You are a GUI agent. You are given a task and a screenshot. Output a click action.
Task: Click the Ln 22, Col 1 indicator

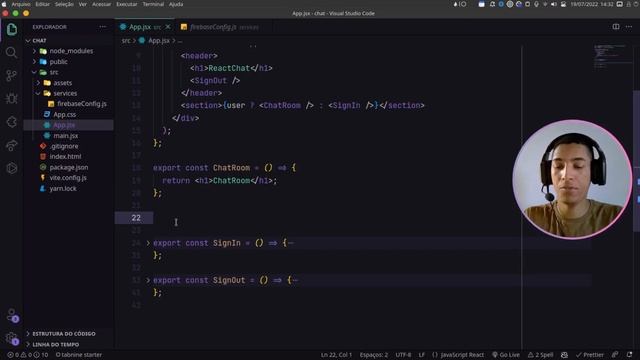point(336,355)
